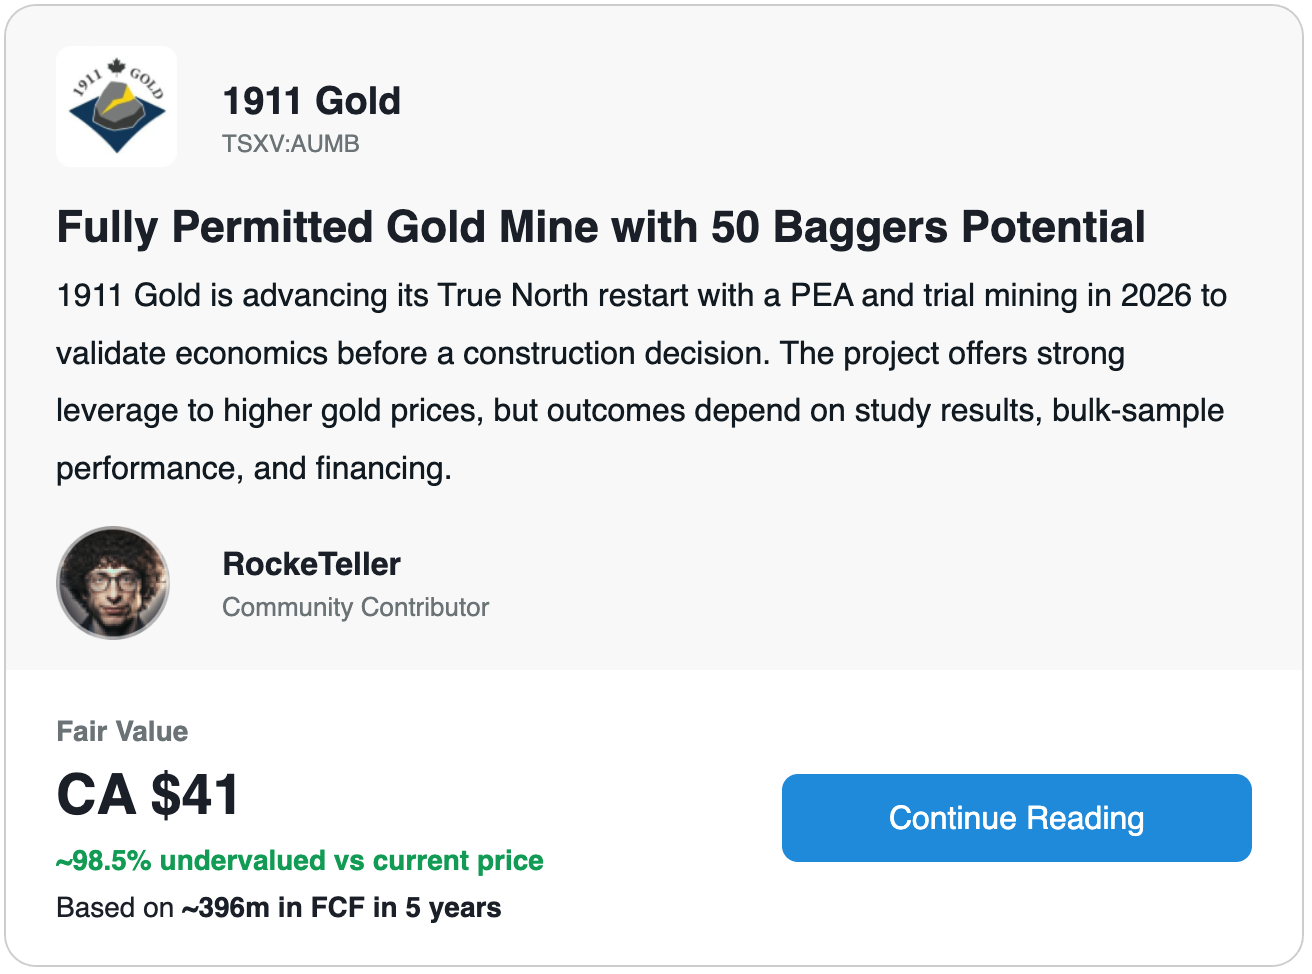Click the 1911 Gold company logo
Viewport: 1312px width, 974px height.
tap(117, 107)
